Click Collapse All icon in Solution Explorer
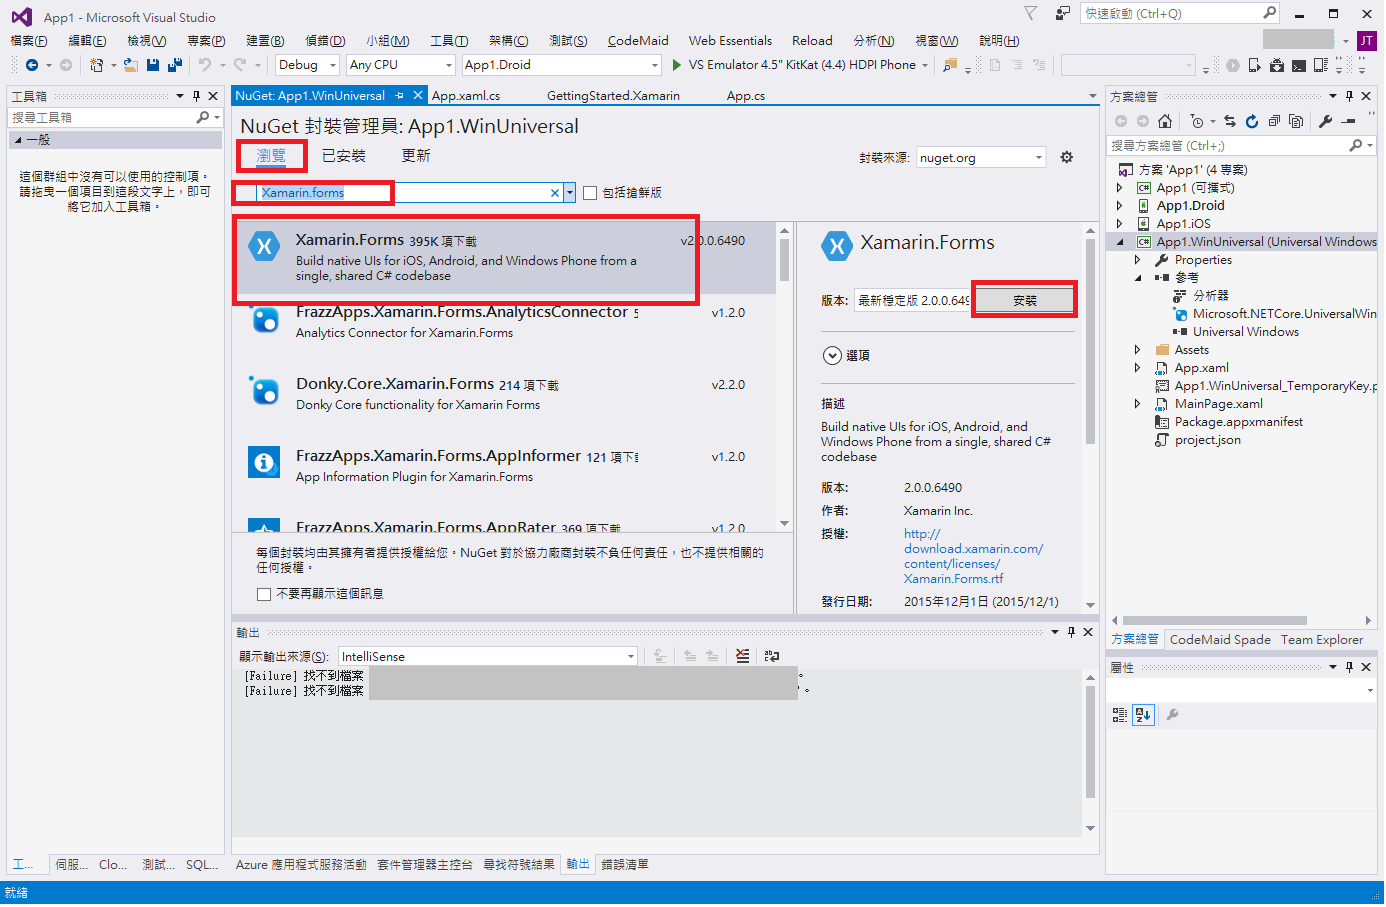The width and height of the screenshot is (1386, 907). point(1274,121)
